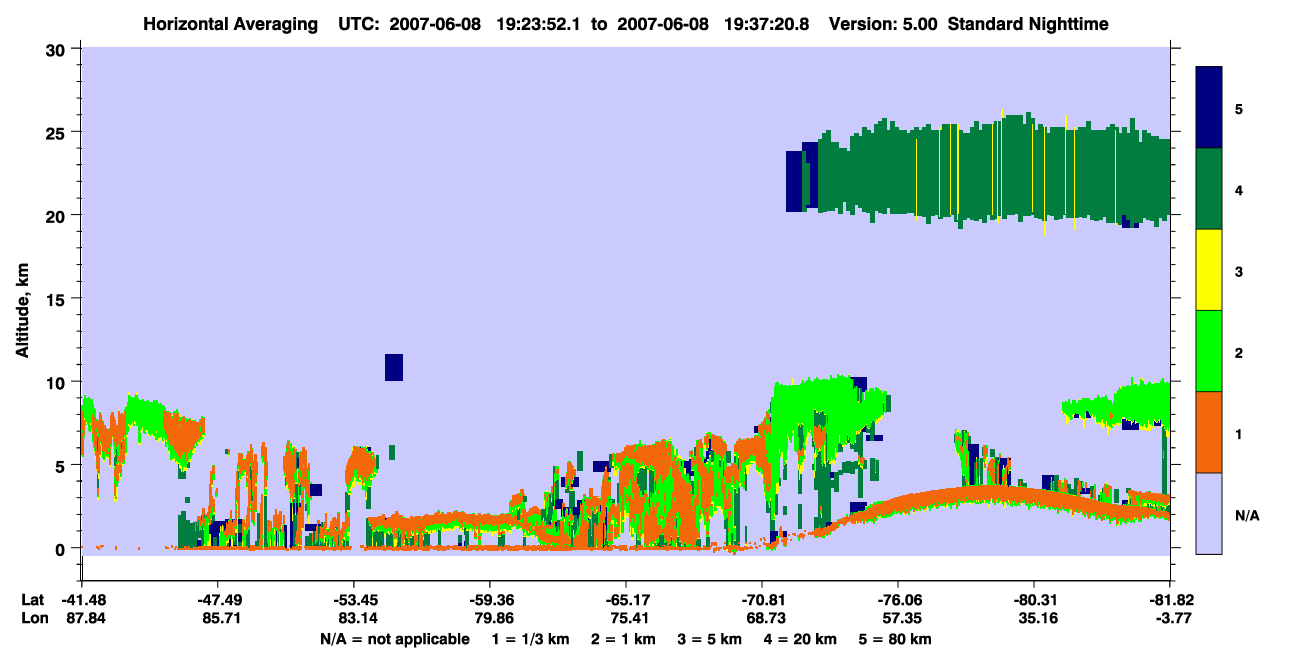The image size is (1300, 667).
Task: Click the colorbar label 'N/A'
Action: [x=1246, y=515]
